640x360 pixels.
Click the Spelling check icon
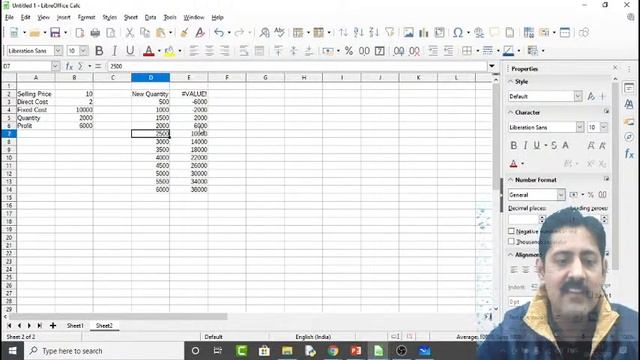point(280,32)
